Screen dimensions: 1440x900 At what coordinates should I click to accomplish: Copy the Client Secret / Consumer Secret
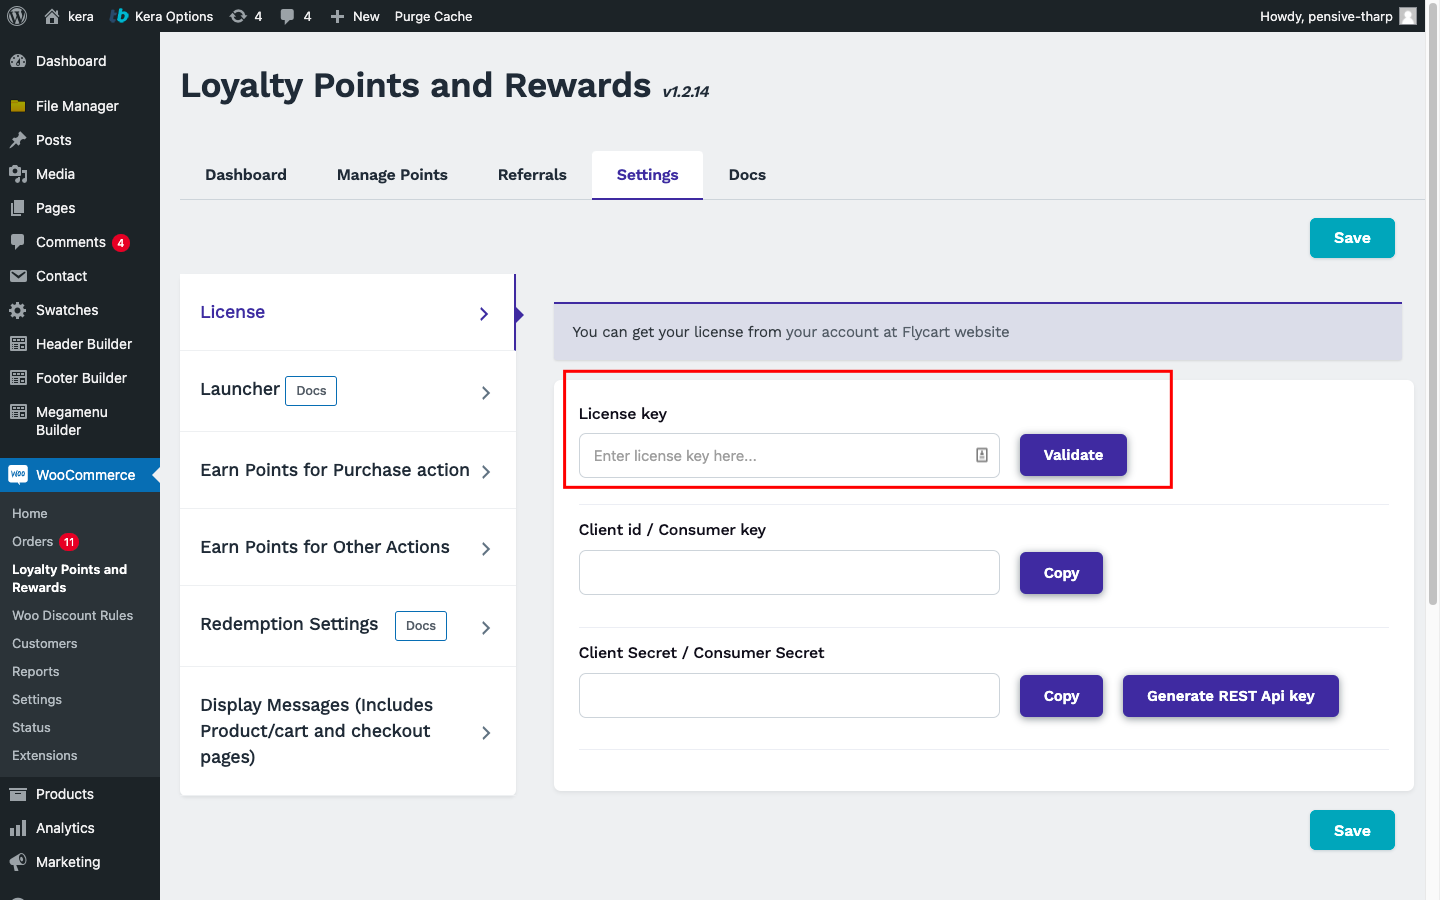(1061, 696)
